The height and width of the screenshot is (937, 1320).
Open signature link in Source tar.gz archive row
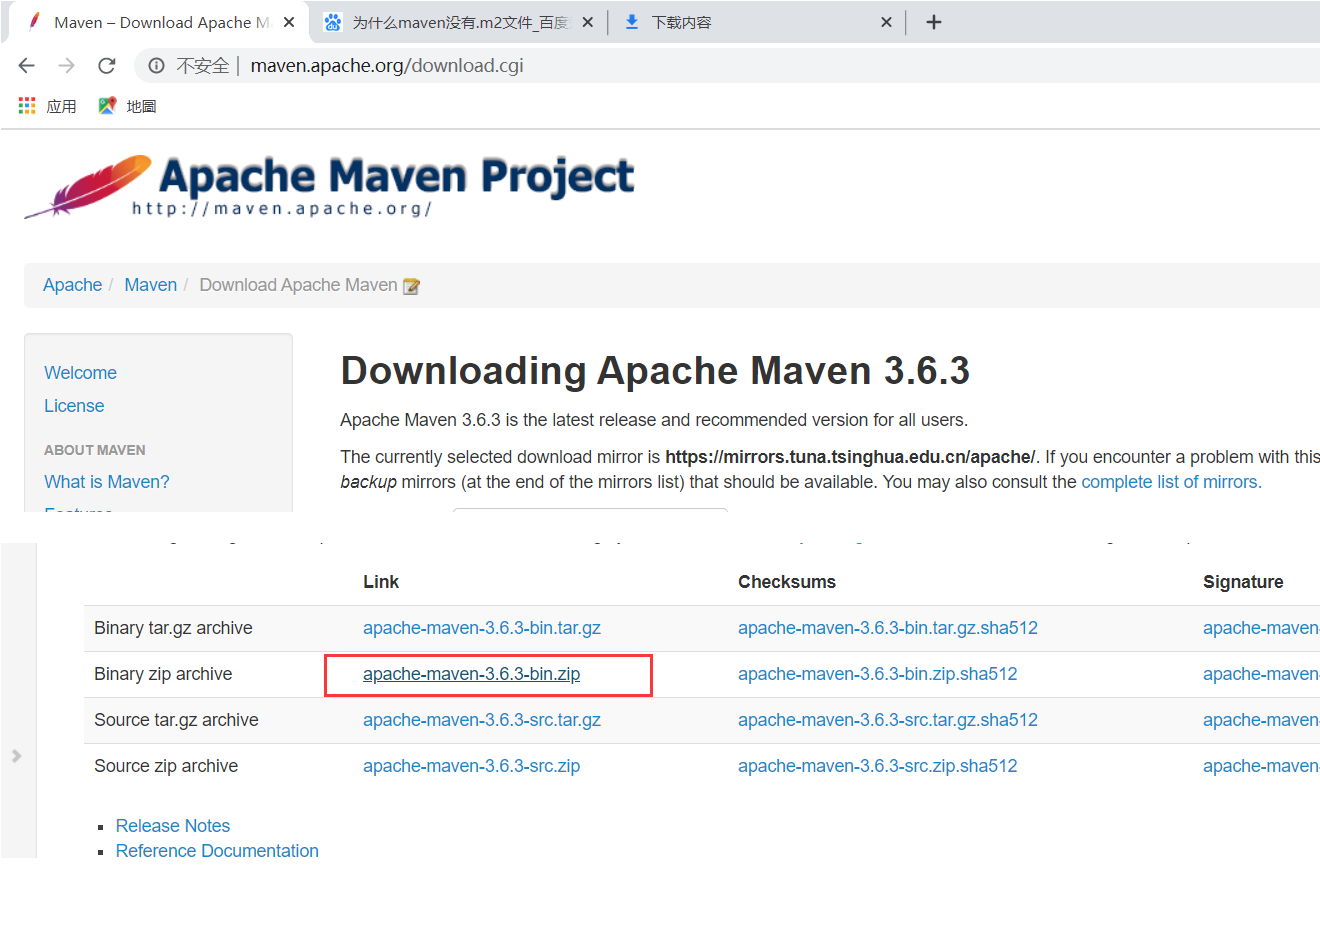point(1261,720)
